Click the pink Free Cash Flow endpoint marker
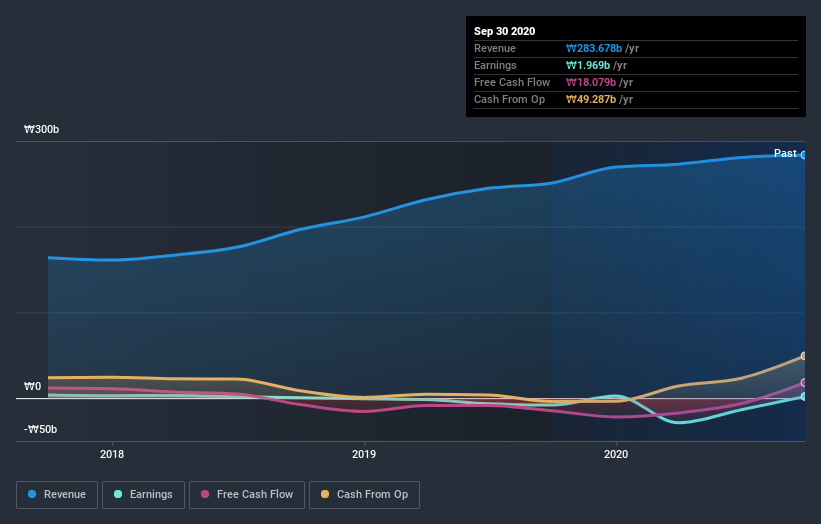Screen dimensions: 821x524 point(804,383)
